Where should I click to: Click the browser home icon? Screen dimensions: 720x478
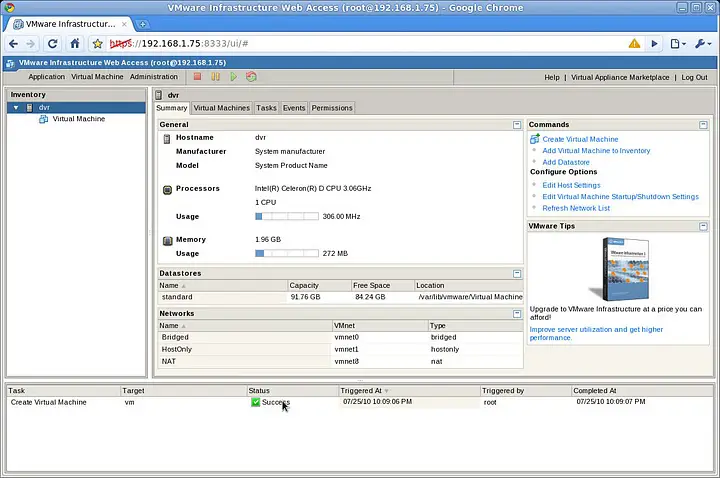pos(74,44)
